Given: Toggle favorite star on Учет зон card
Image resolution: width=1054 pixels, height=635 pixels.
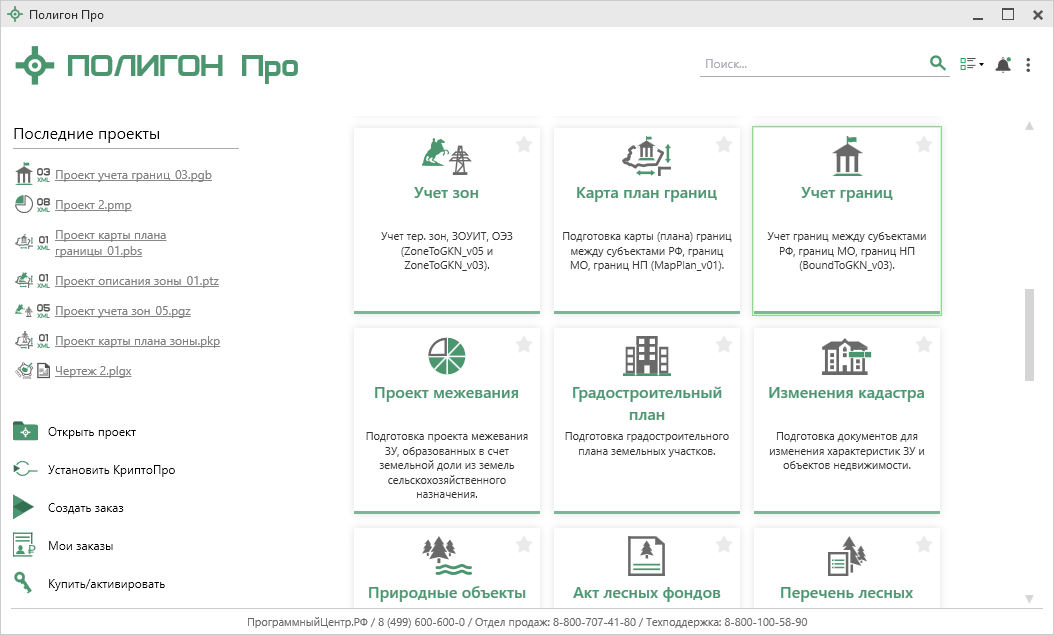Looking at the screenshot, I should pyautogui.click(x=524, y=145).
